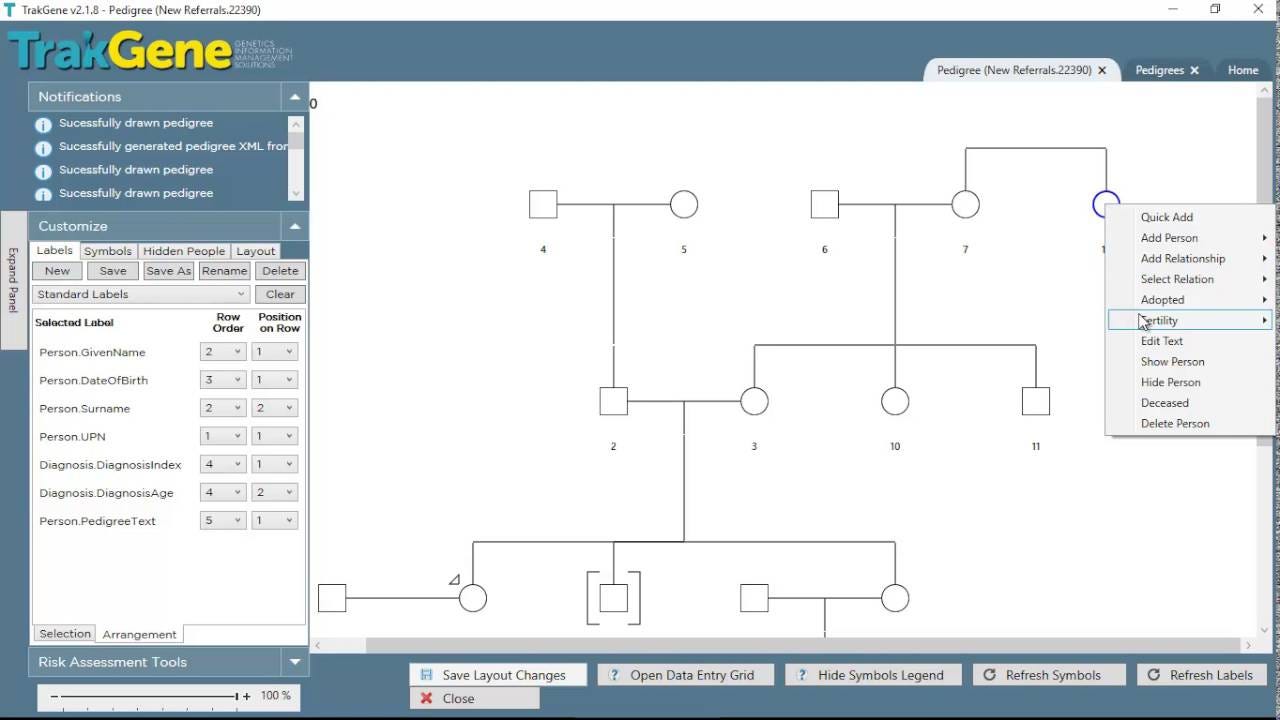Select the bracketed adopted male symbol
The height and width of the screenshot is (720, 1280).
(614, 598)
